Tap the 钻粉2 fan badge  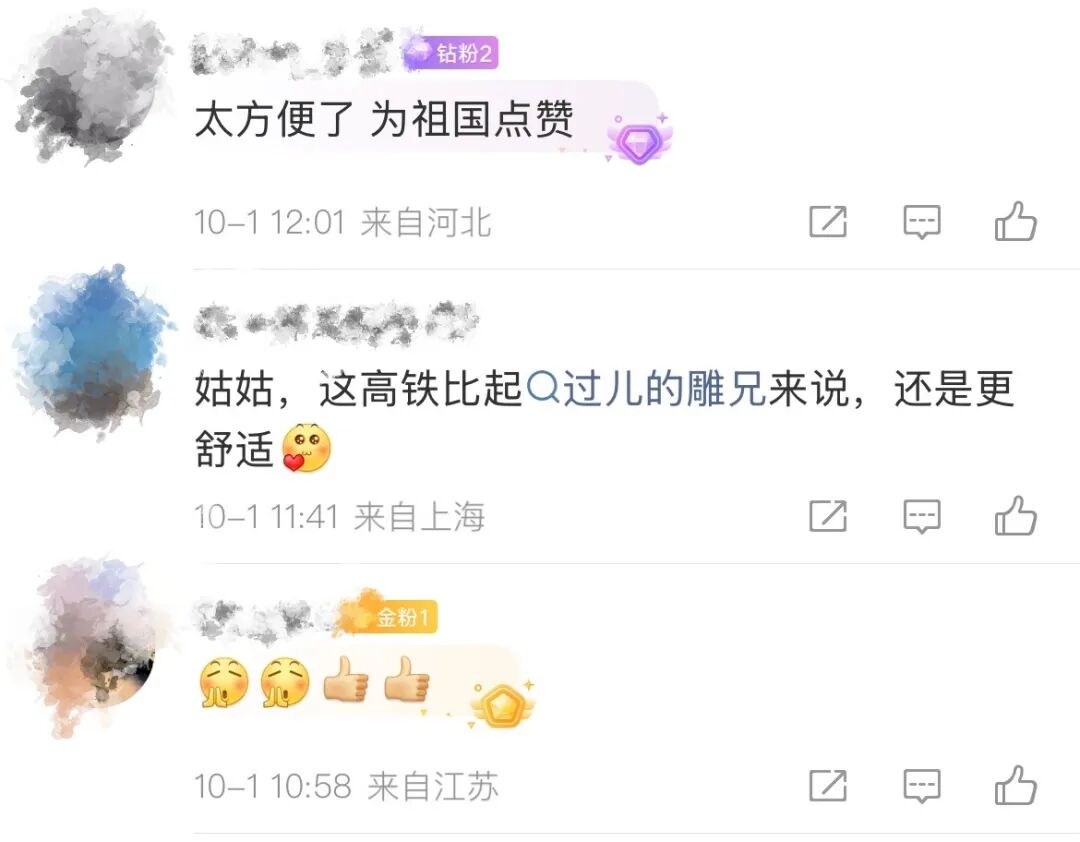coord(450,52)
